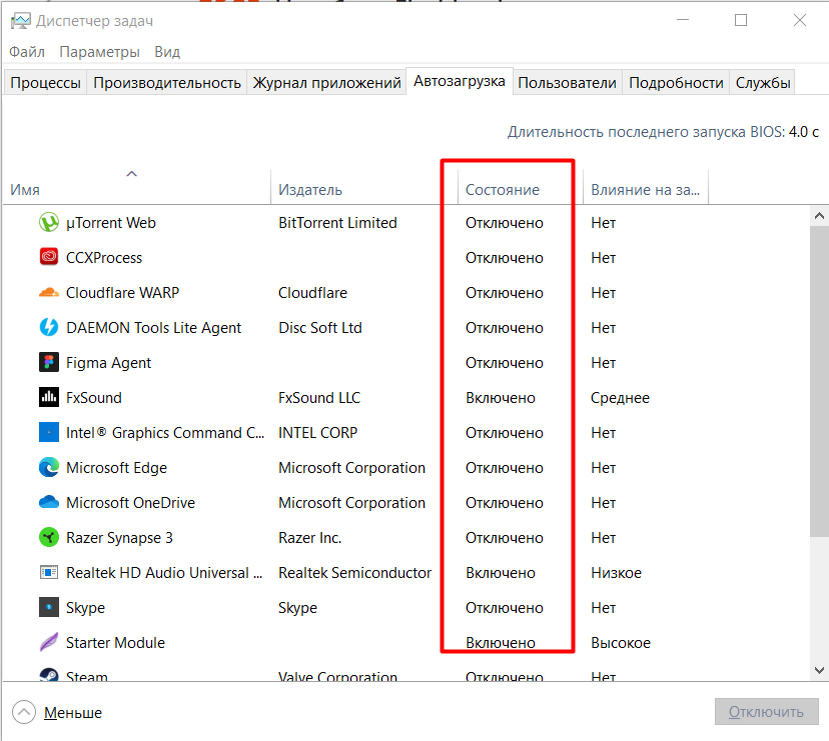Click the CCXProcess red icon
Image resolution: width=829 pixels, height=741 pixels.
49,257
